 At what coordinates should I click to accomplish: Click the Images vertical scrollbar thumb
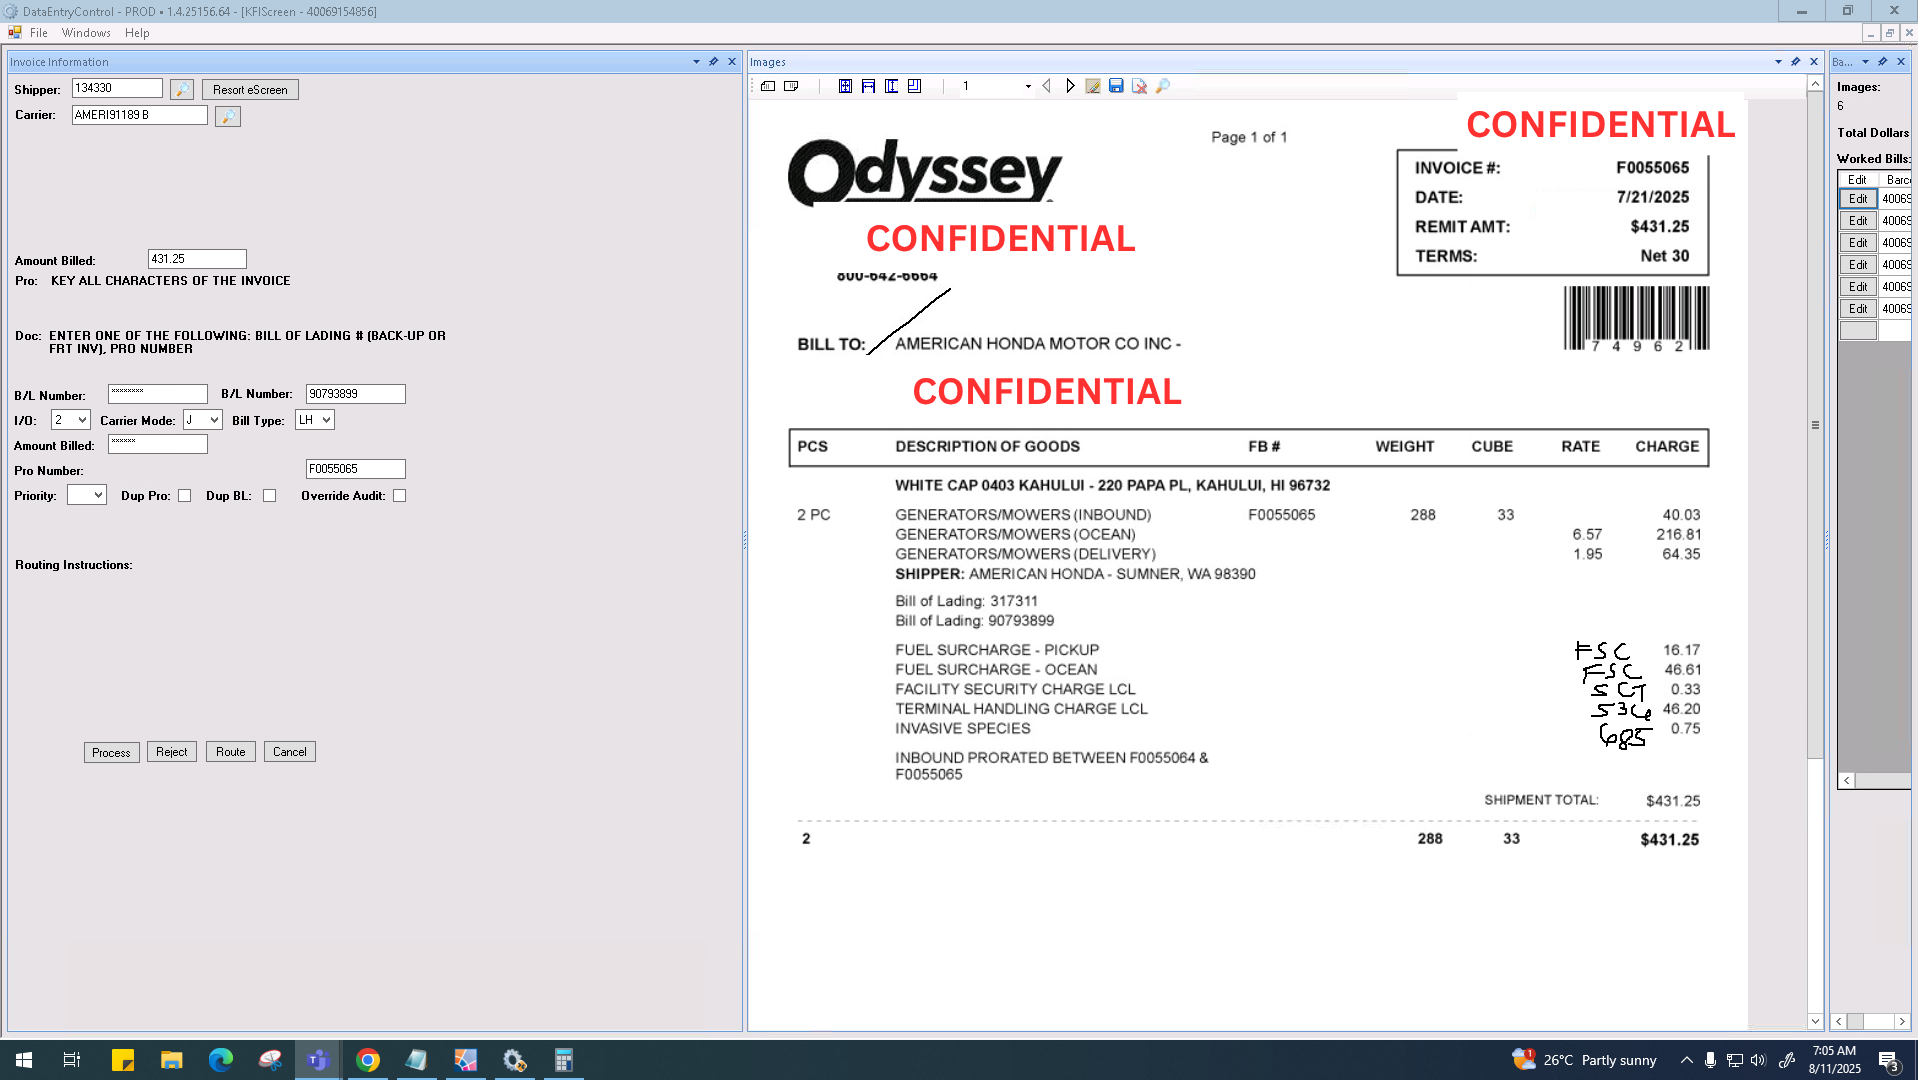click(x=1815, y=425)
